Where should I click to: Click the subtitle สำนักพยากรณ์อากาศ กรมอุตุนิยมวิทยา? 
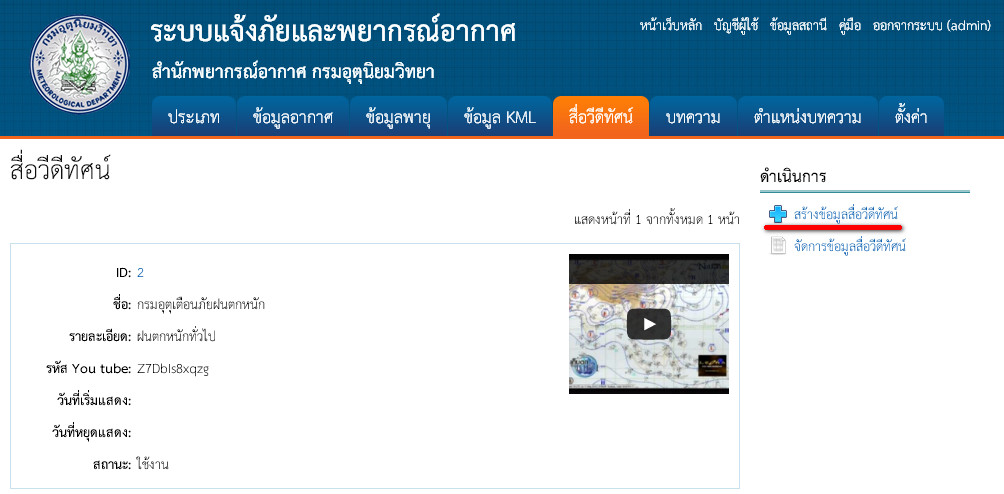(x=293, y=72)
